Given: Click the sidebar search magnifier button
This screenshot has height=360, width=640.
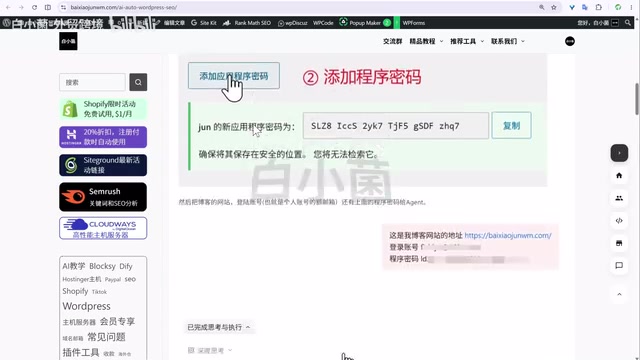Looking at the screenshot, I should [x=138, y=82].
